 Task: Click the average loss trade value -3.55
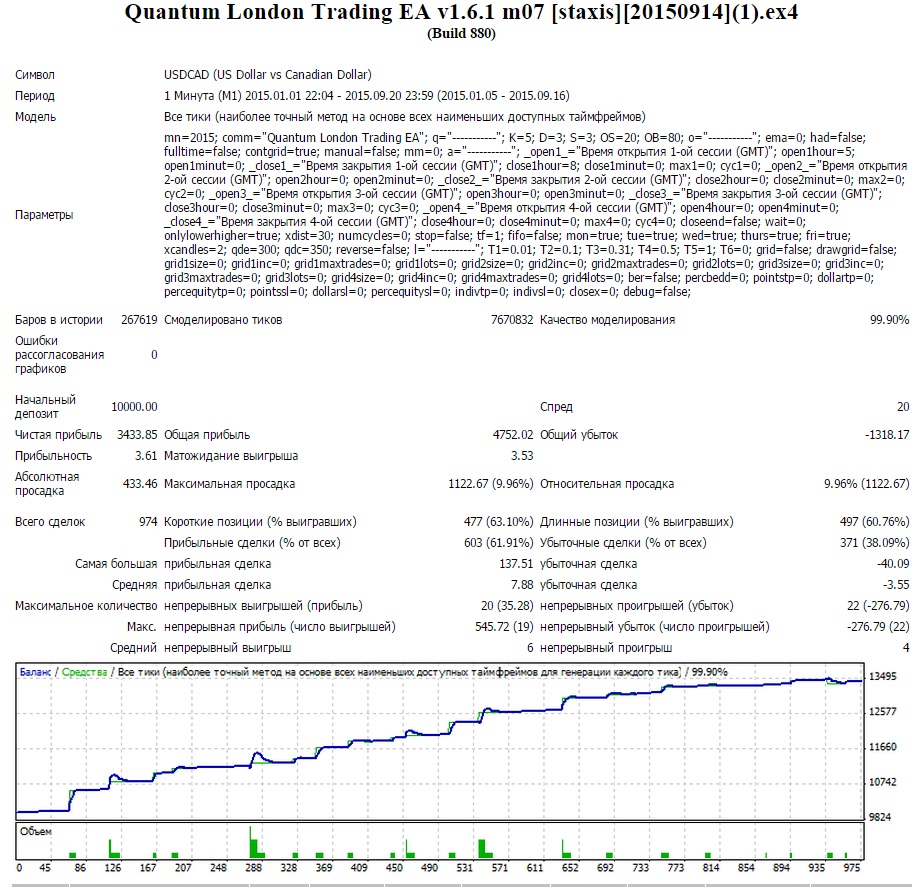click(x=896, y=584)
